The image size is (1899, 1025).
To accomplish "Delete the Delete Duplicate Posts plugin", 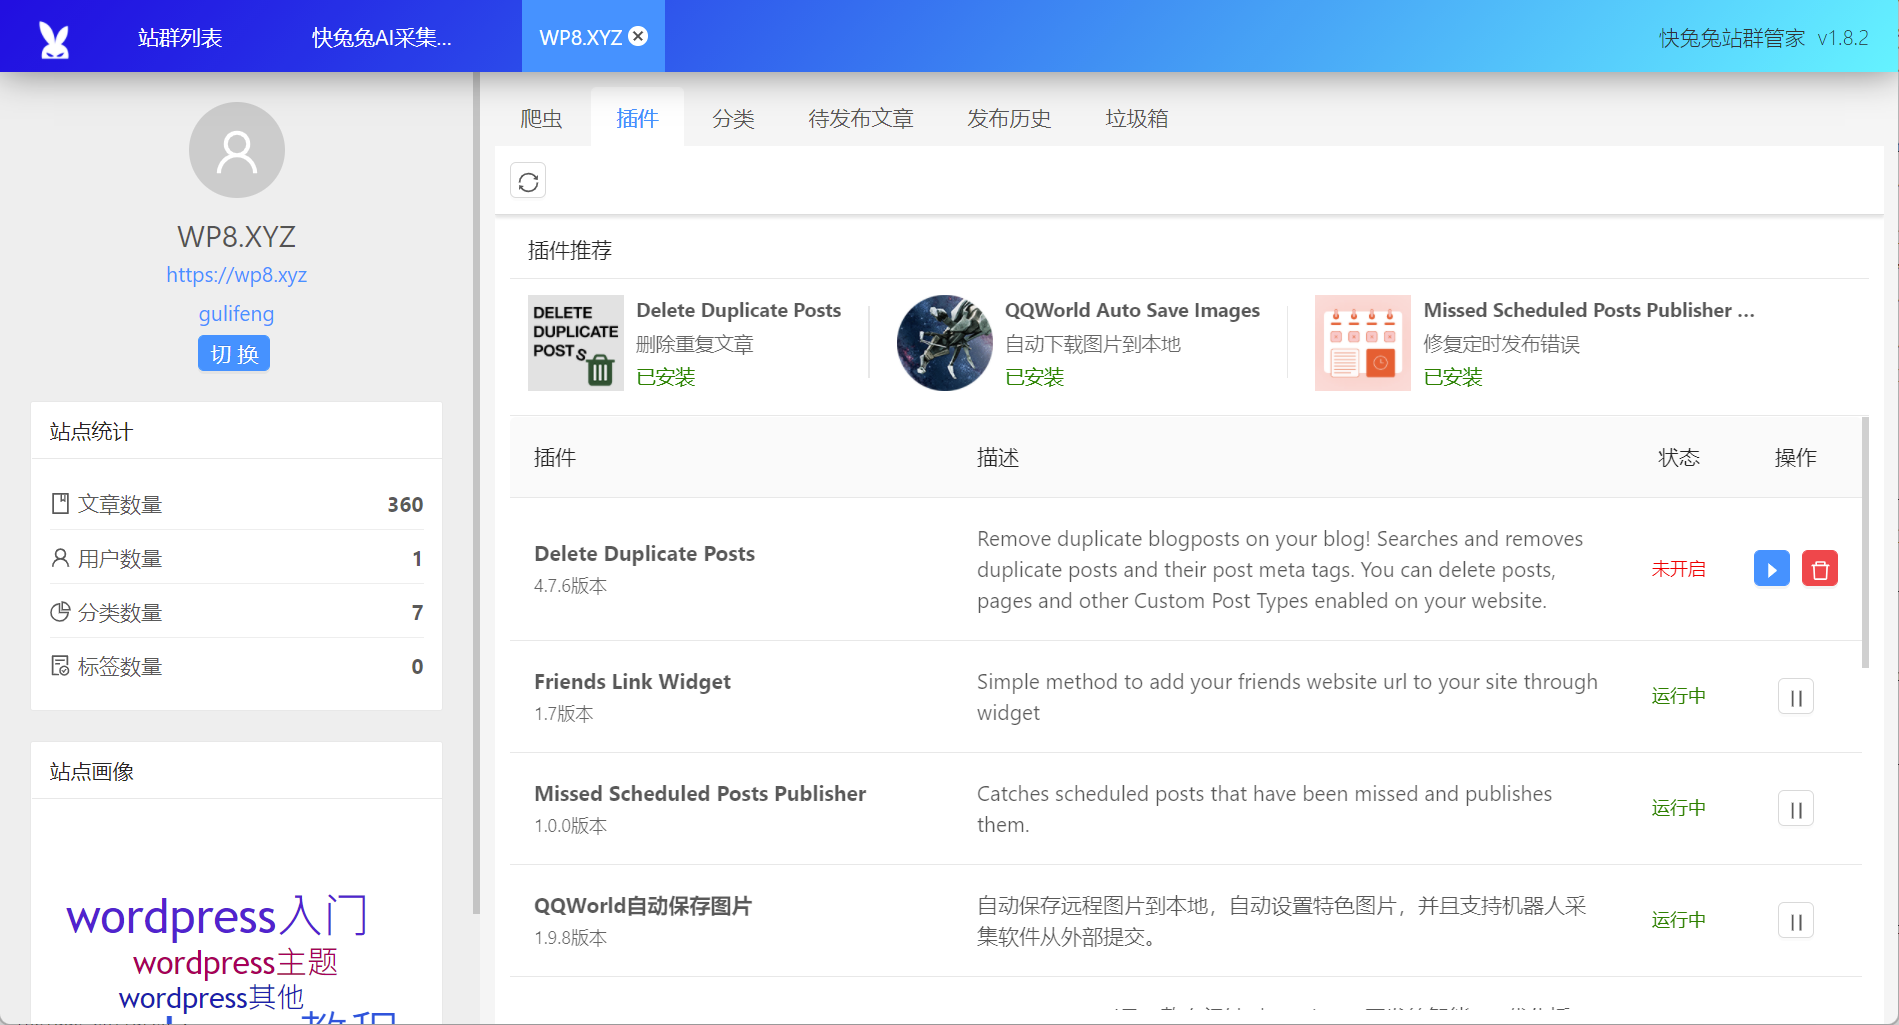I will tap(1820, 569).
